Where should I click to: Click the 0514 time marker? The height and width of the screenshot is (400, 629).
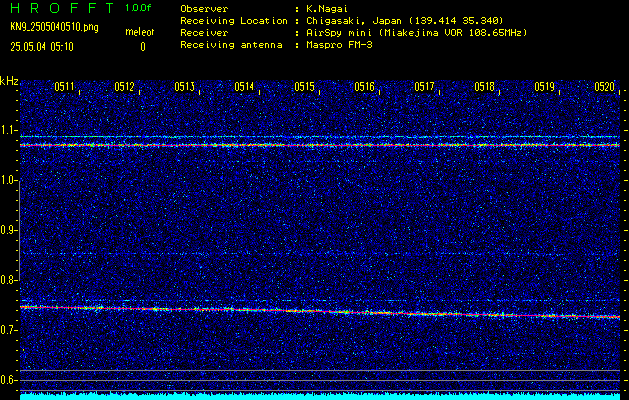[244, 87]
